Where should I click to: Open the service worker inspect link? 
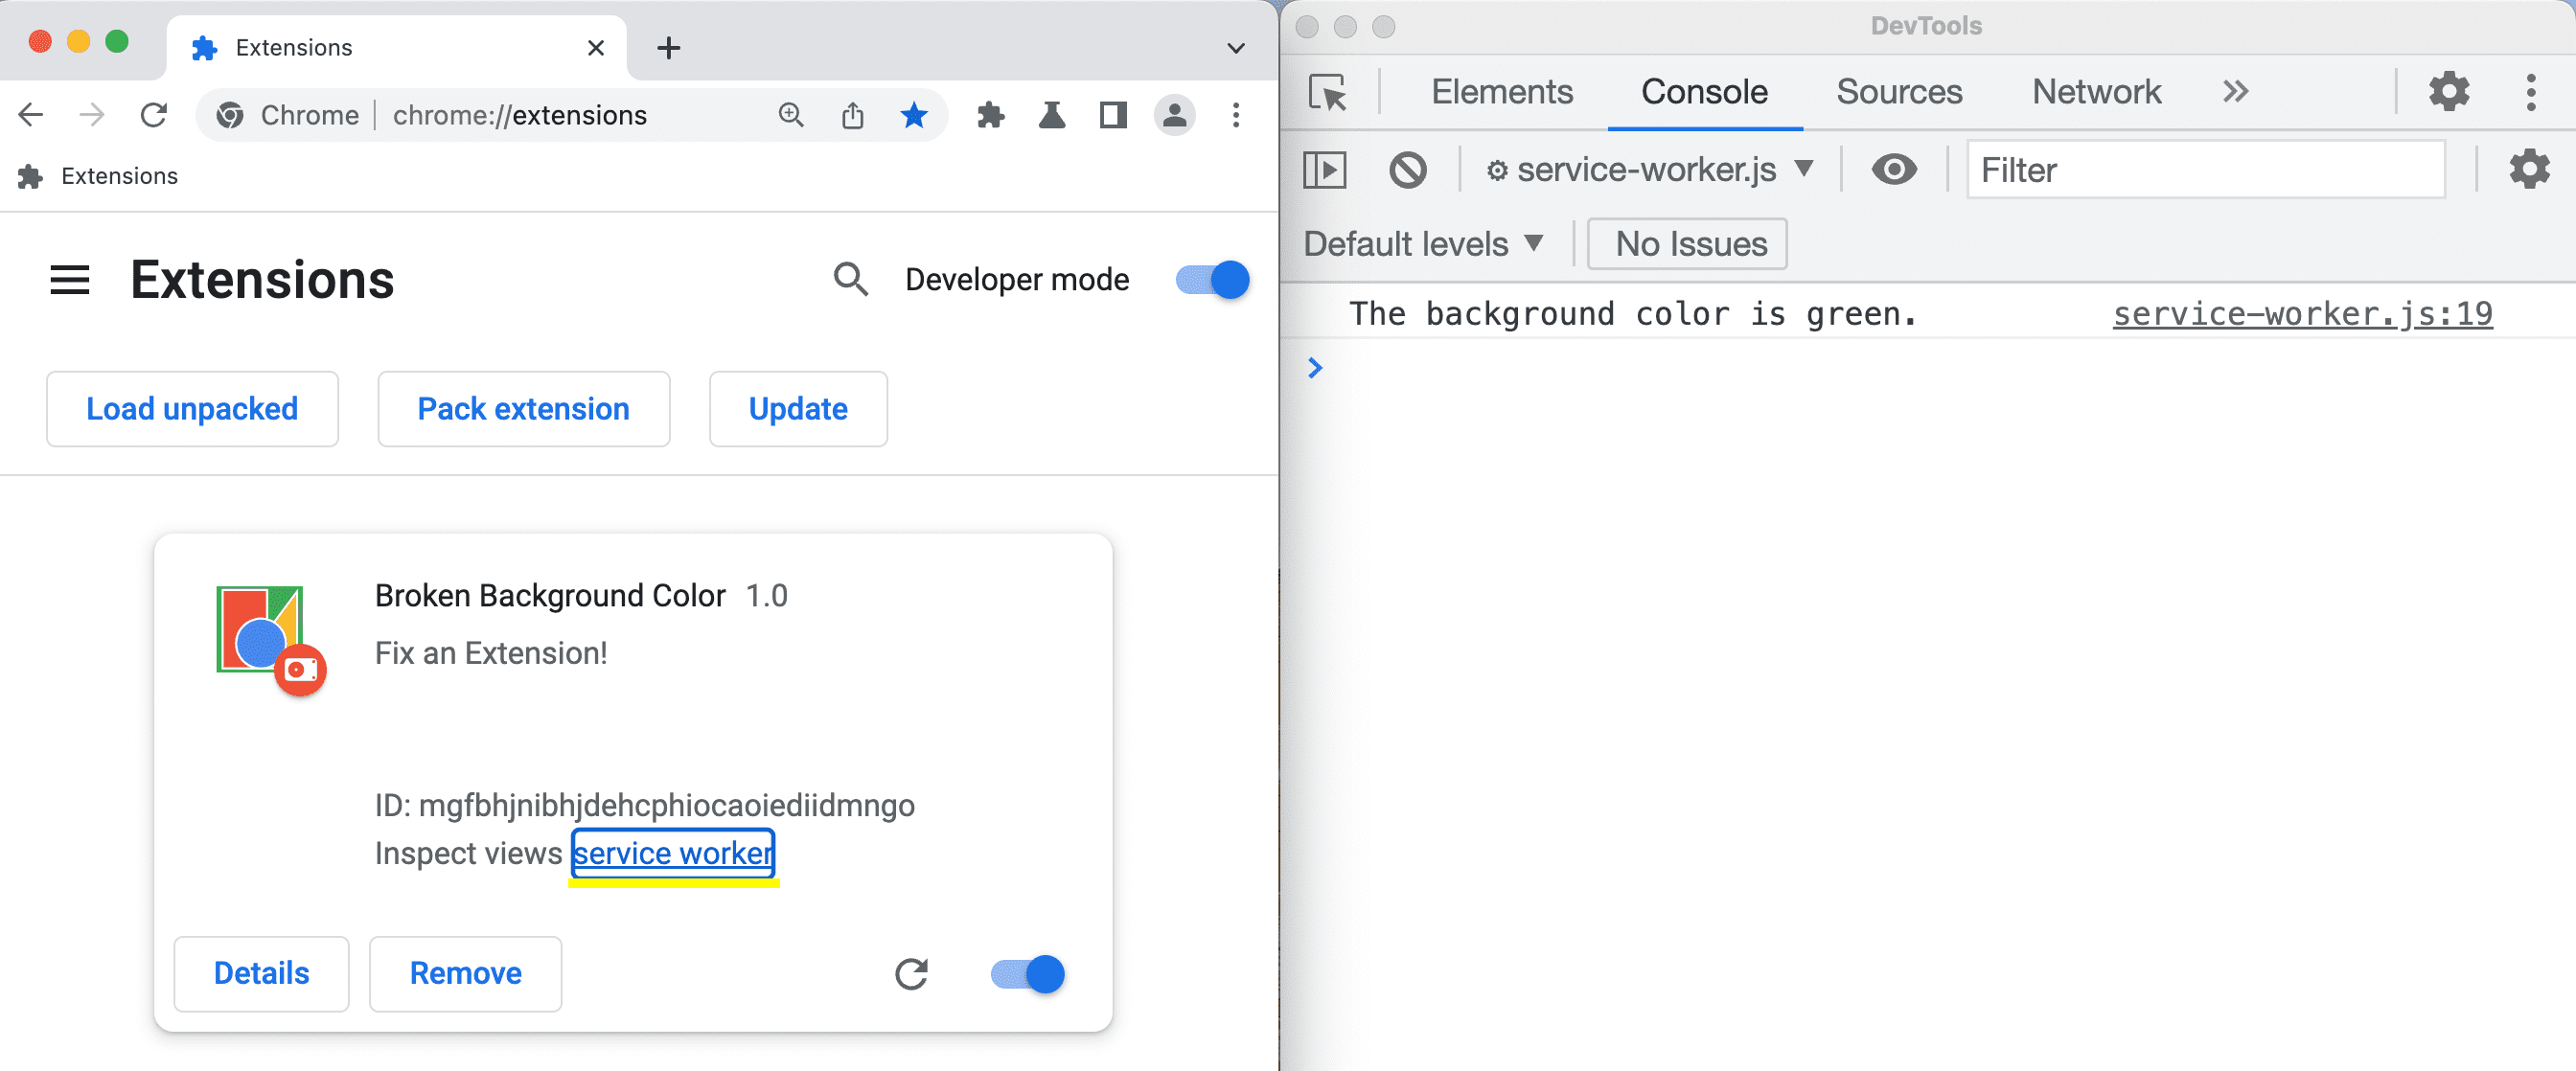[x=674, y=853]
